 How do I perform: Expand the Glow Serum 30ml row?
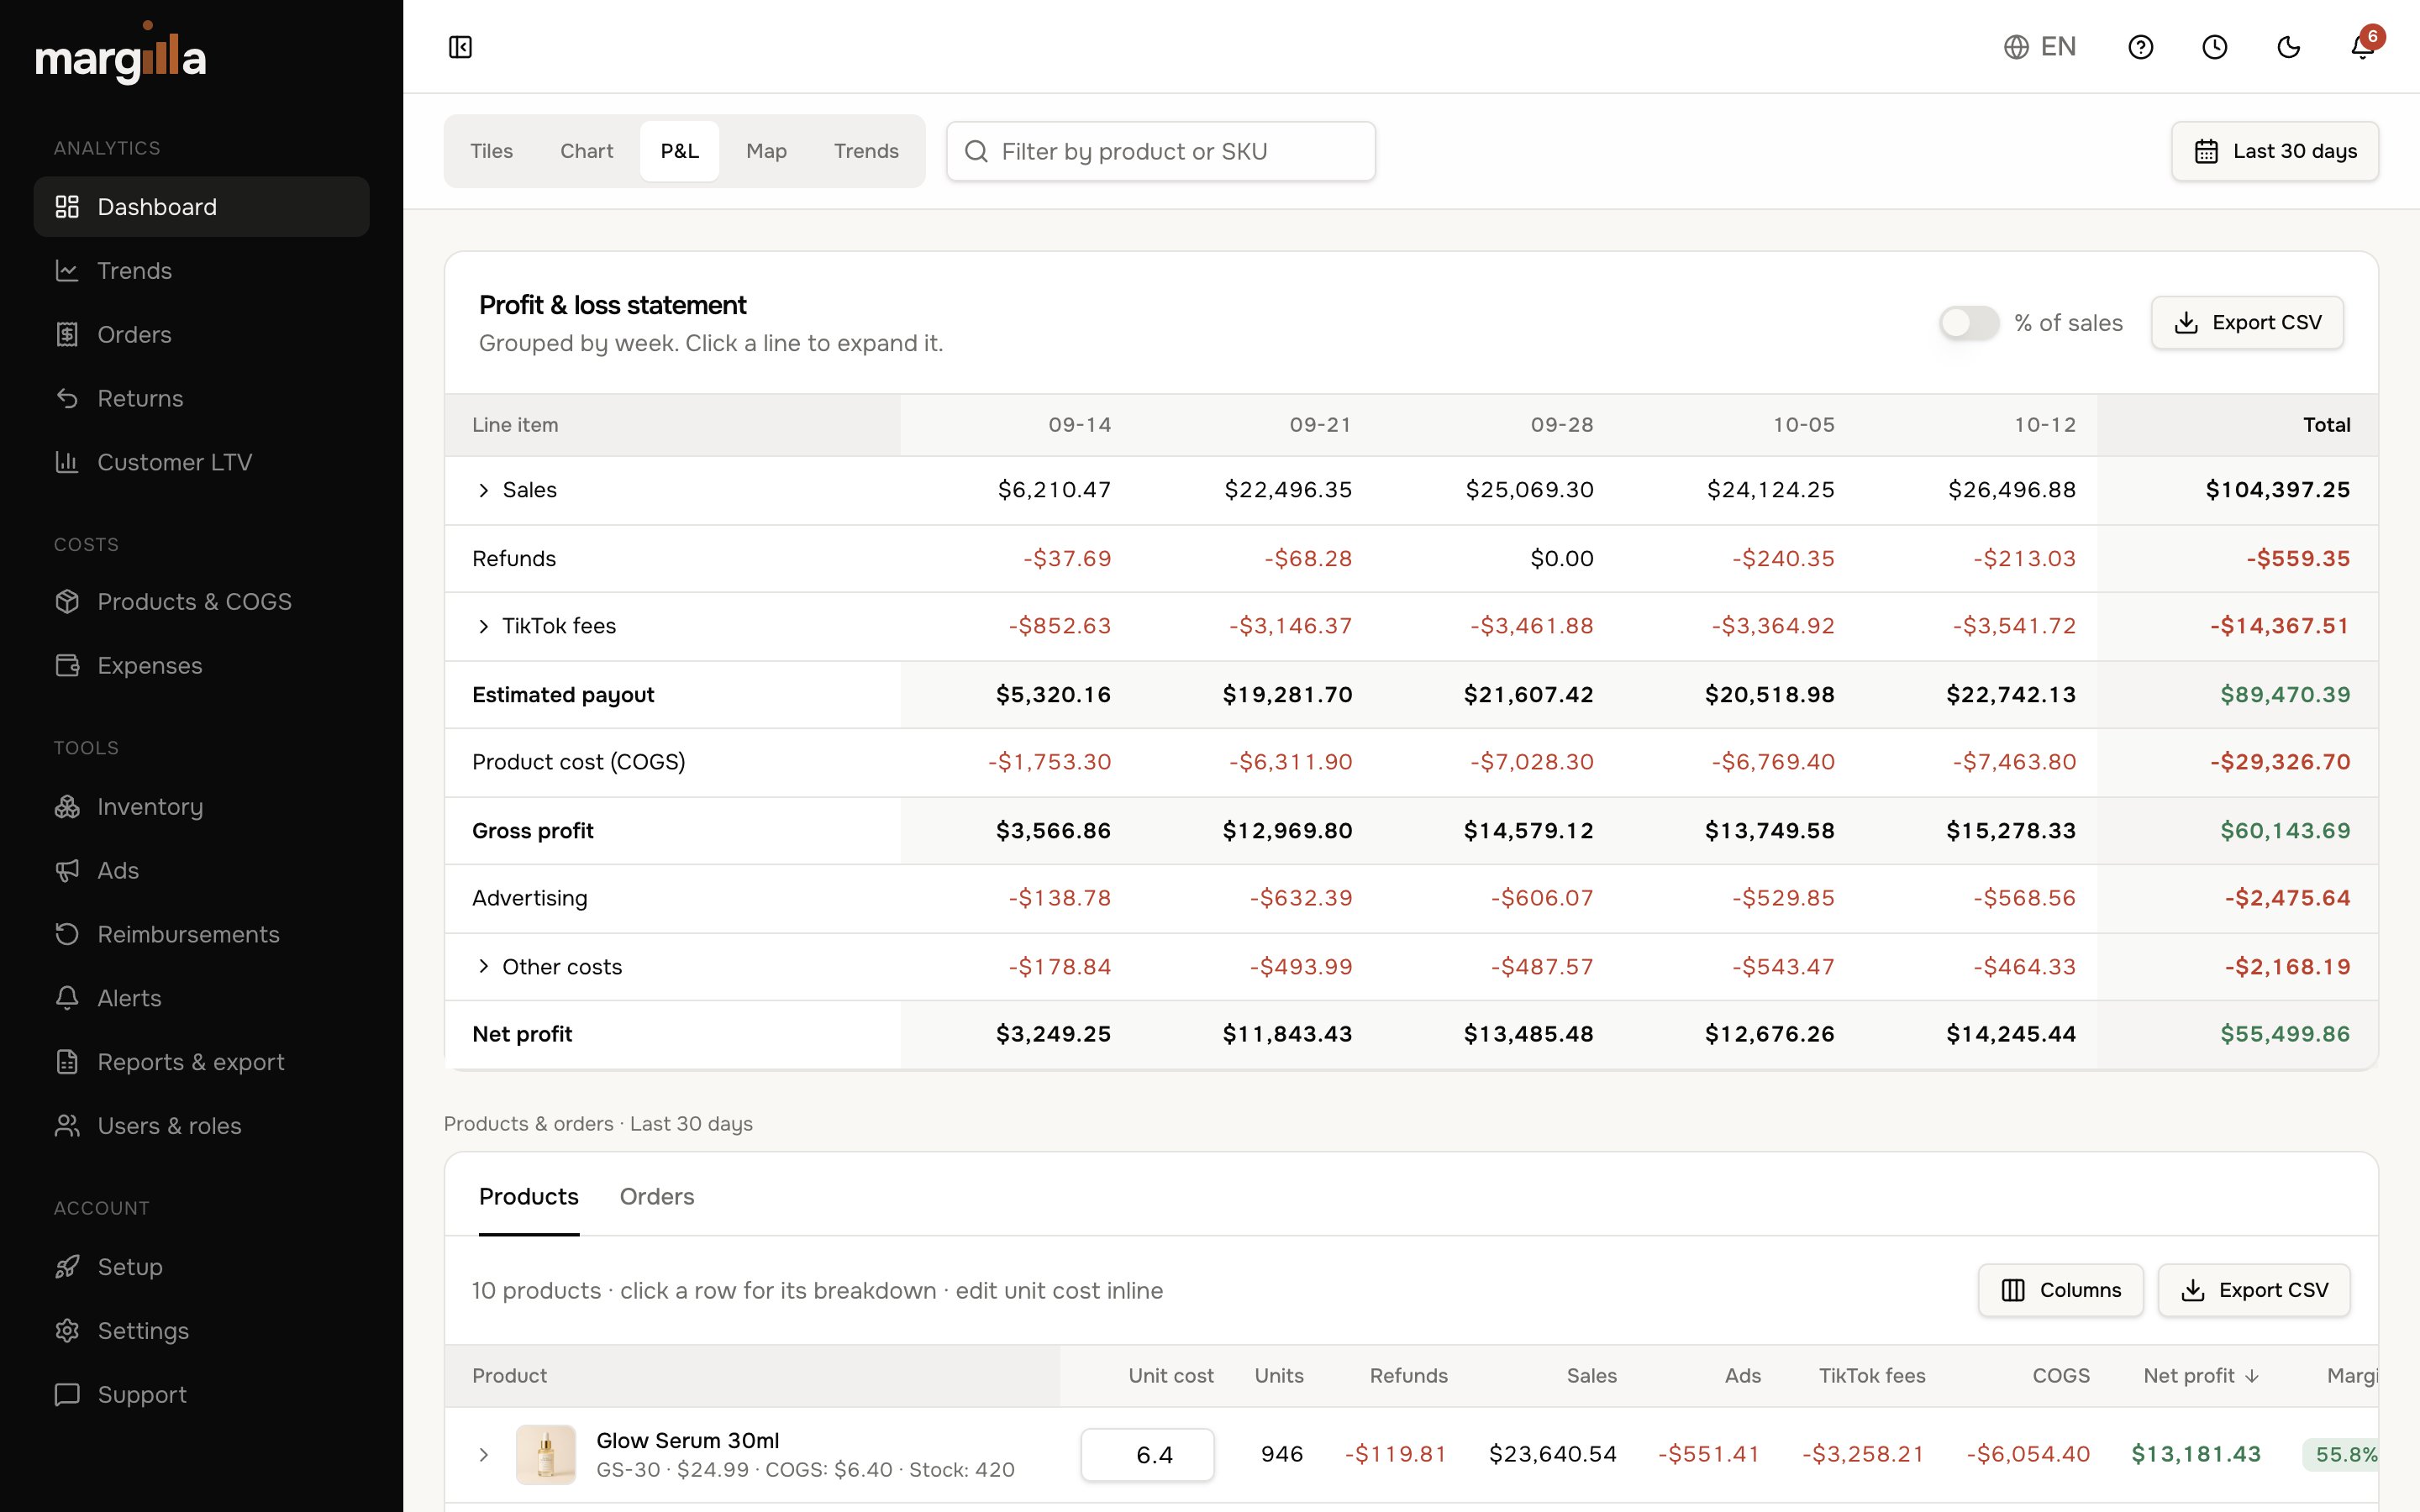tap(483, 1455)
